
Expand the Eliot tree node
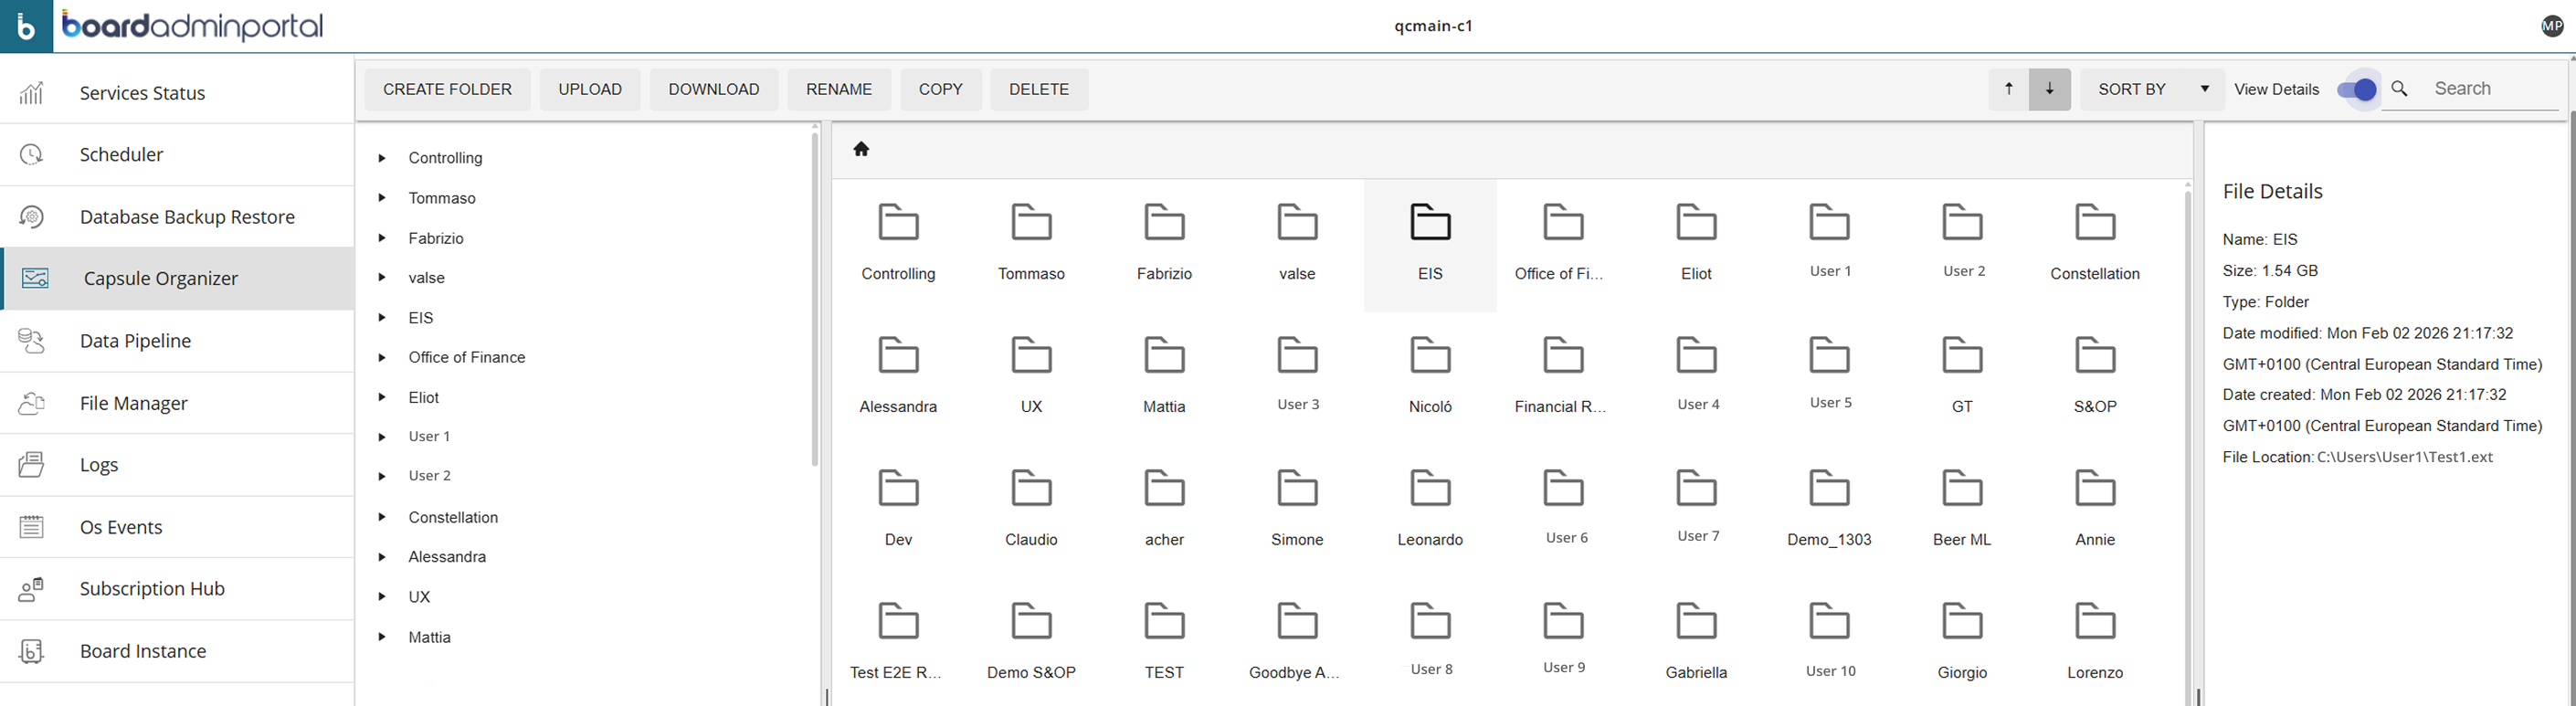tap(382, 397)
